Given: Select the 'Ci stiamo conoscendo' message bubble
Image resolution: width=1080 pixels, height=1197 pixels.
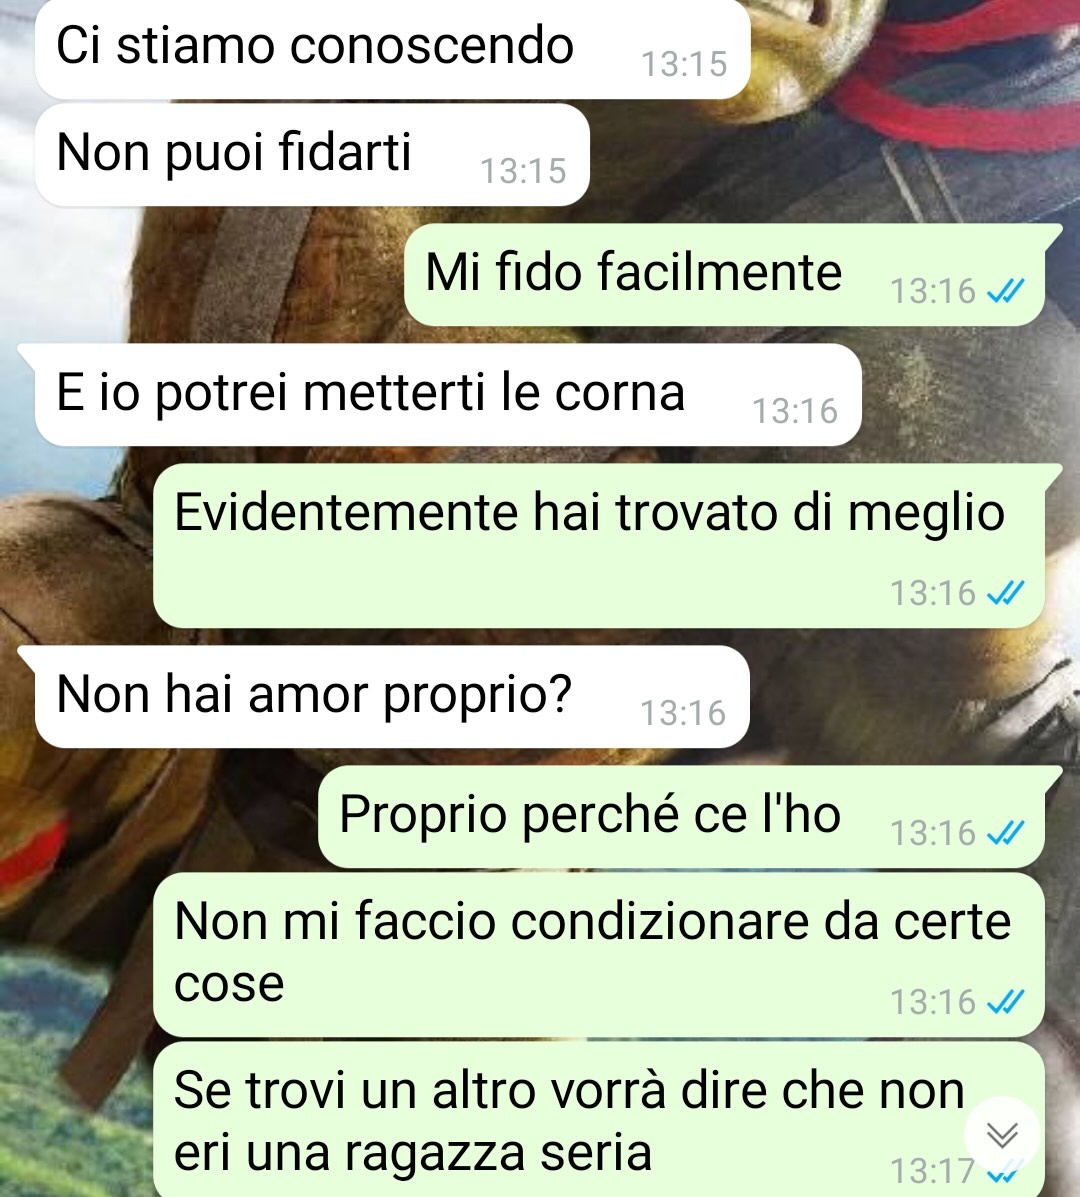Looking at the screenshot, I should pyautogui.click(x=392, y=47).
